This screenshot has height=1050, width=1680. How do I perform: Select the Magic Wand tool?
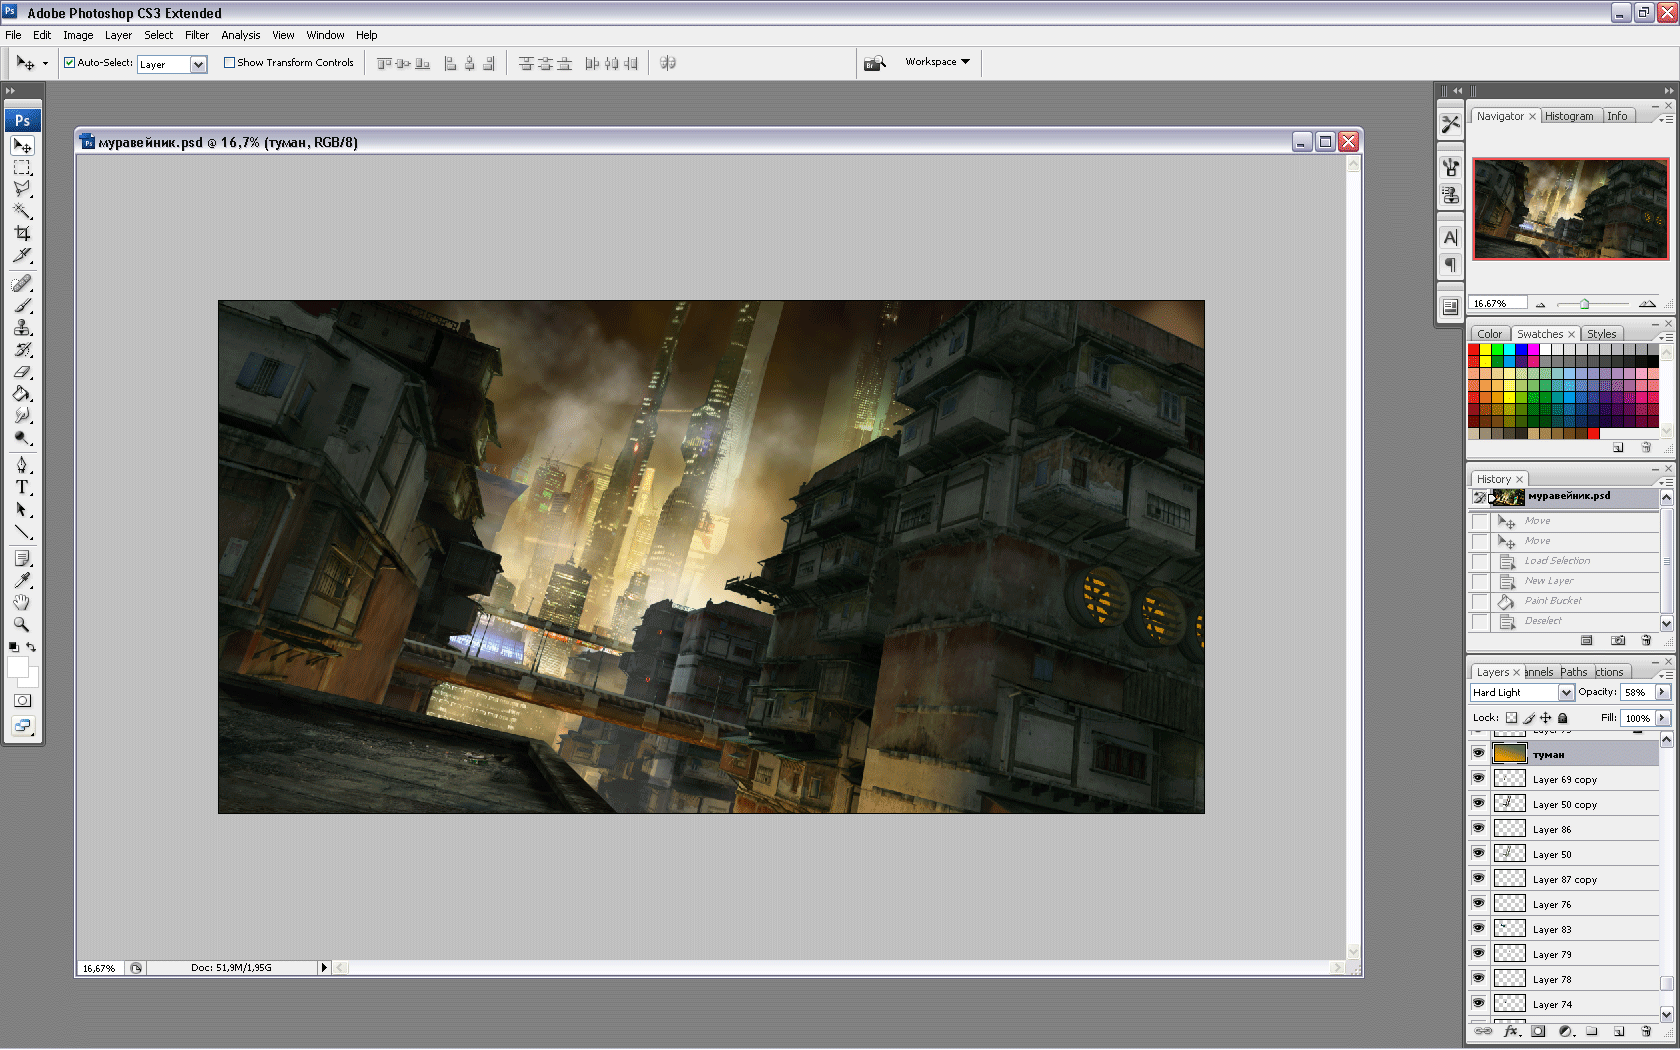(x=22, y=211)
